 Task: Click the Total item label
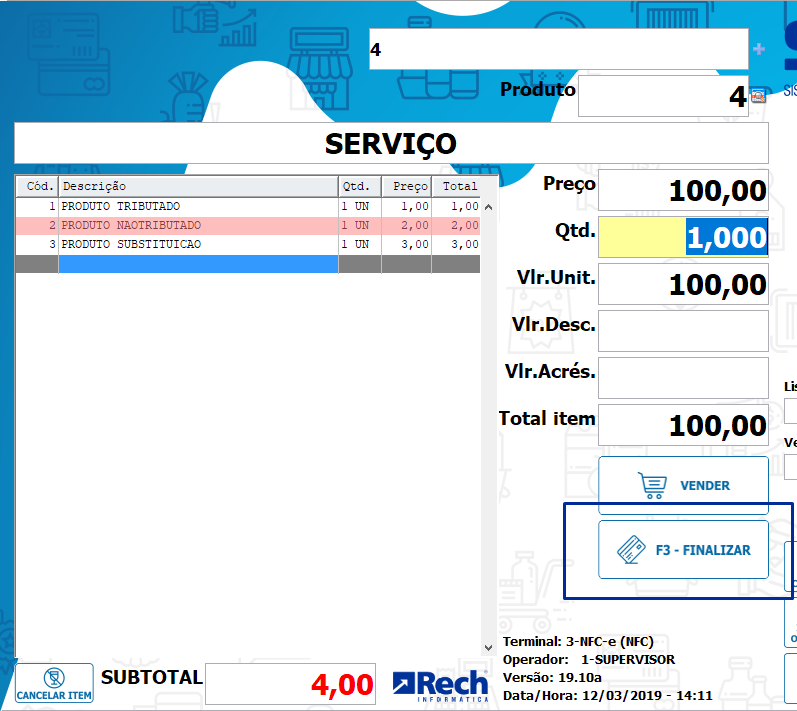point(547,418)
